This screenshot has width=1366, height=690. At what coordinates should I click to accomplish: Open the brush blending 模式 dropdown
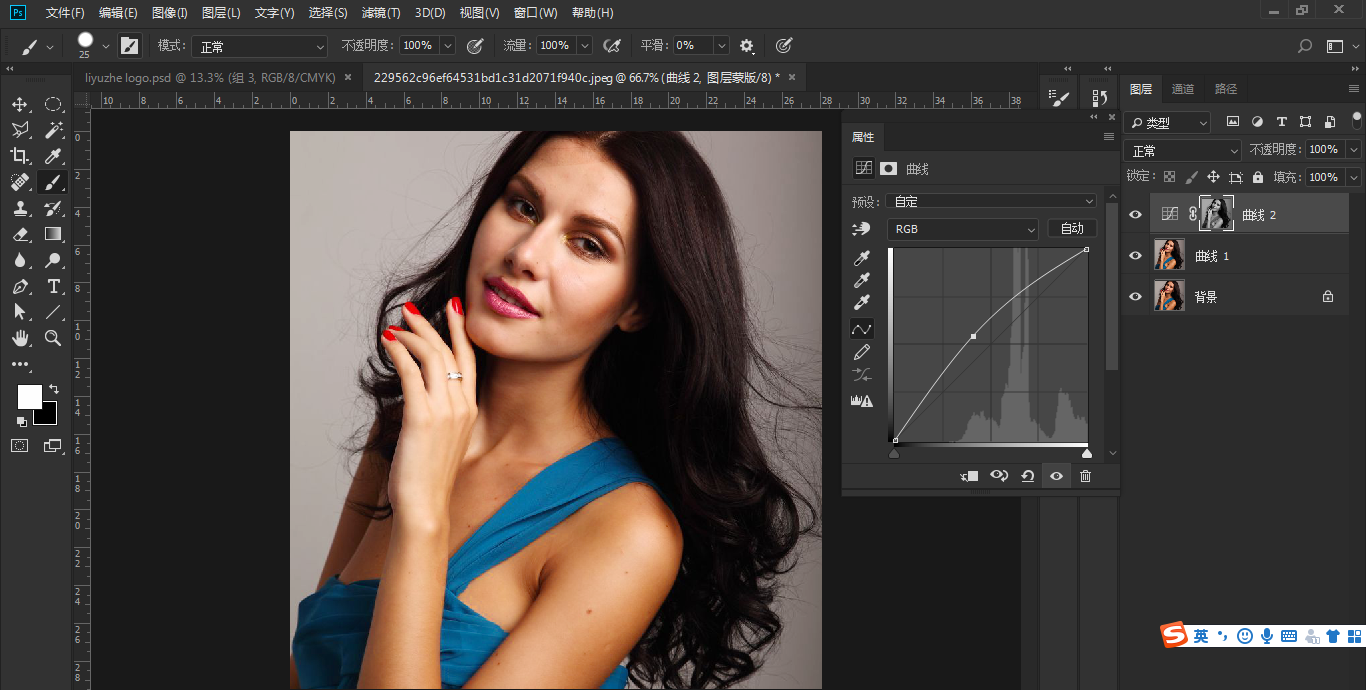pos(261,46)
